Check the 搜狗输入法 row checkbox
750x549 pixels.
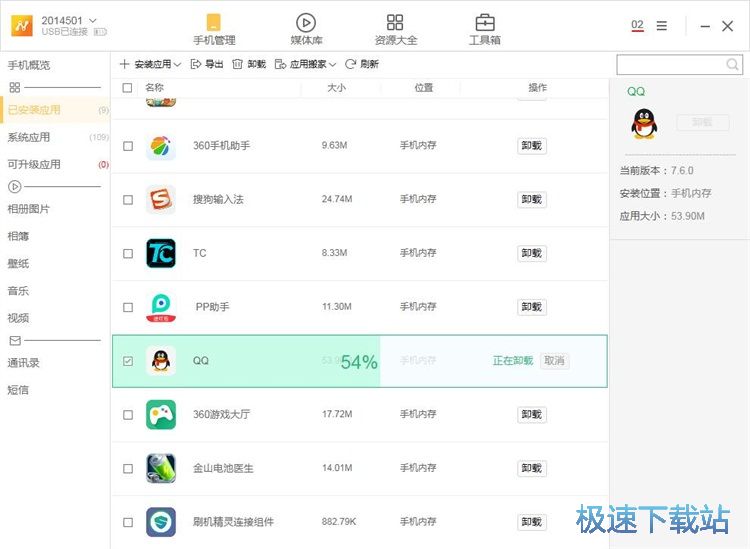127,200
